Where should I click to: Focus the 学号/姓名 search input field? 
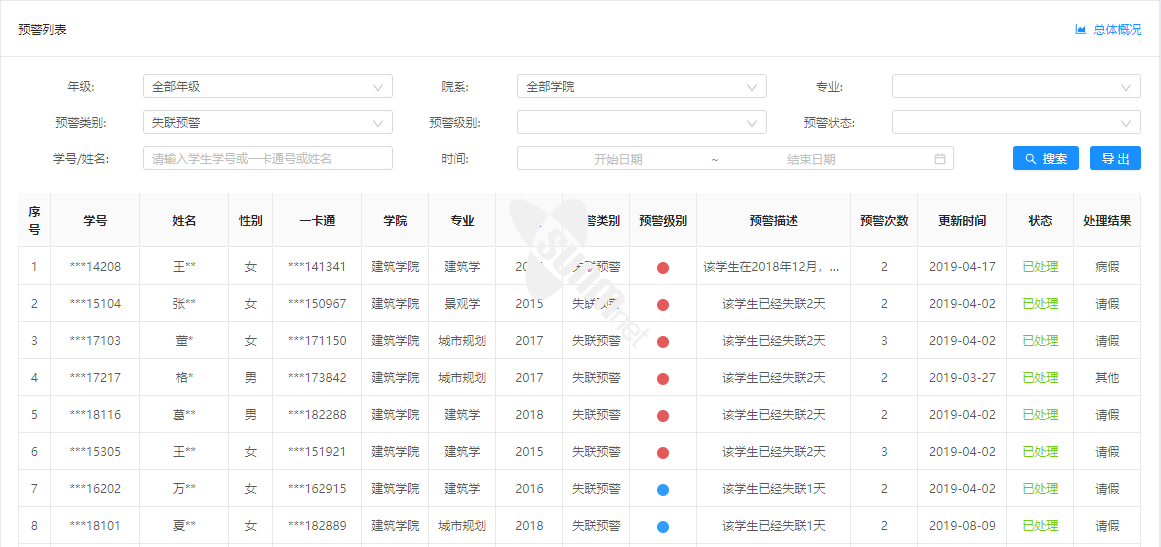[x=267, y=159]
